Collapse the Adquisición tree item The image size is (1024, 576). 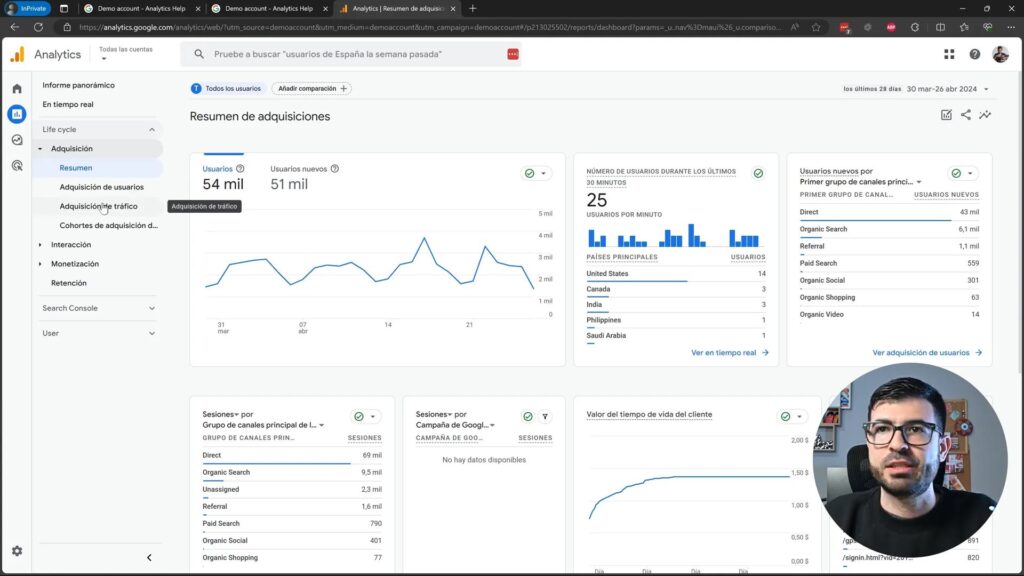(x=40, y=149)
